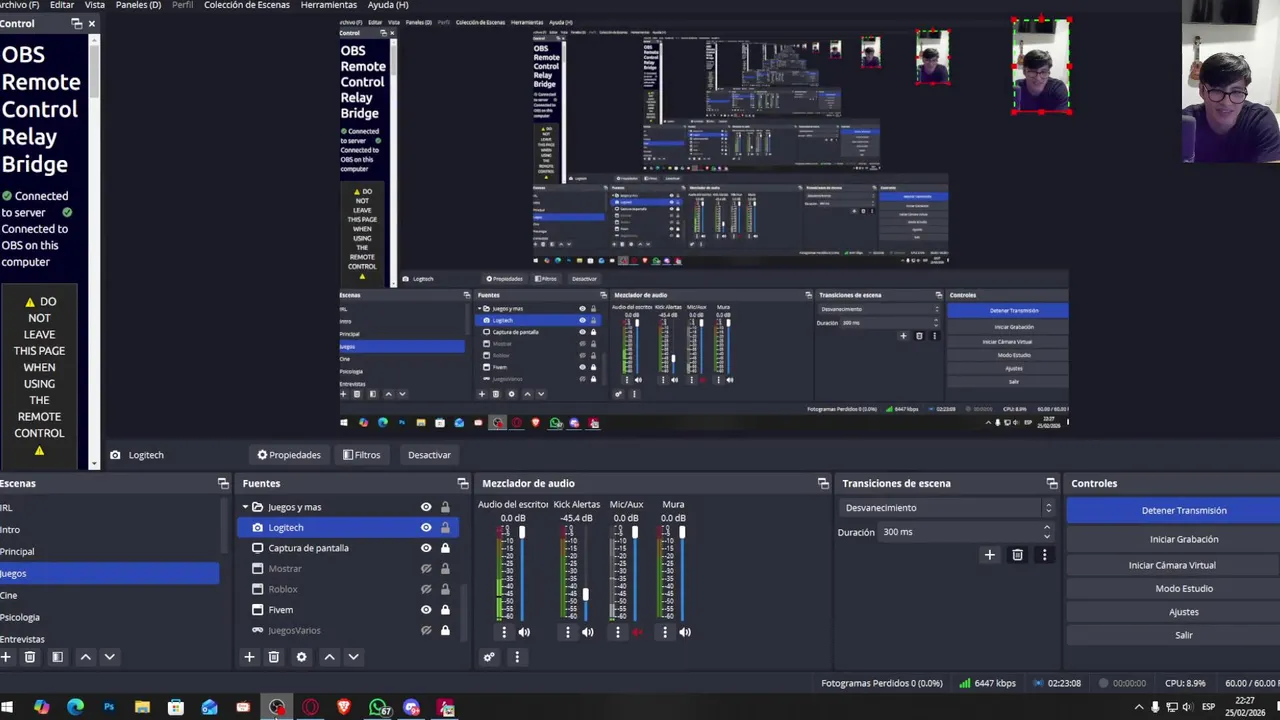Remove selected source with trash icon
This screenshot has width=1280, height=720.
273,657
